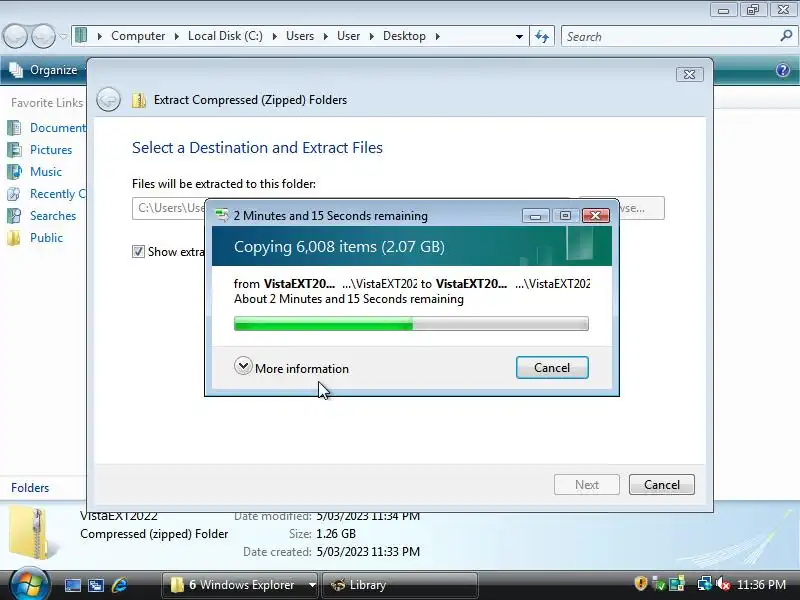Open the Organize menu

click(44, 70)
